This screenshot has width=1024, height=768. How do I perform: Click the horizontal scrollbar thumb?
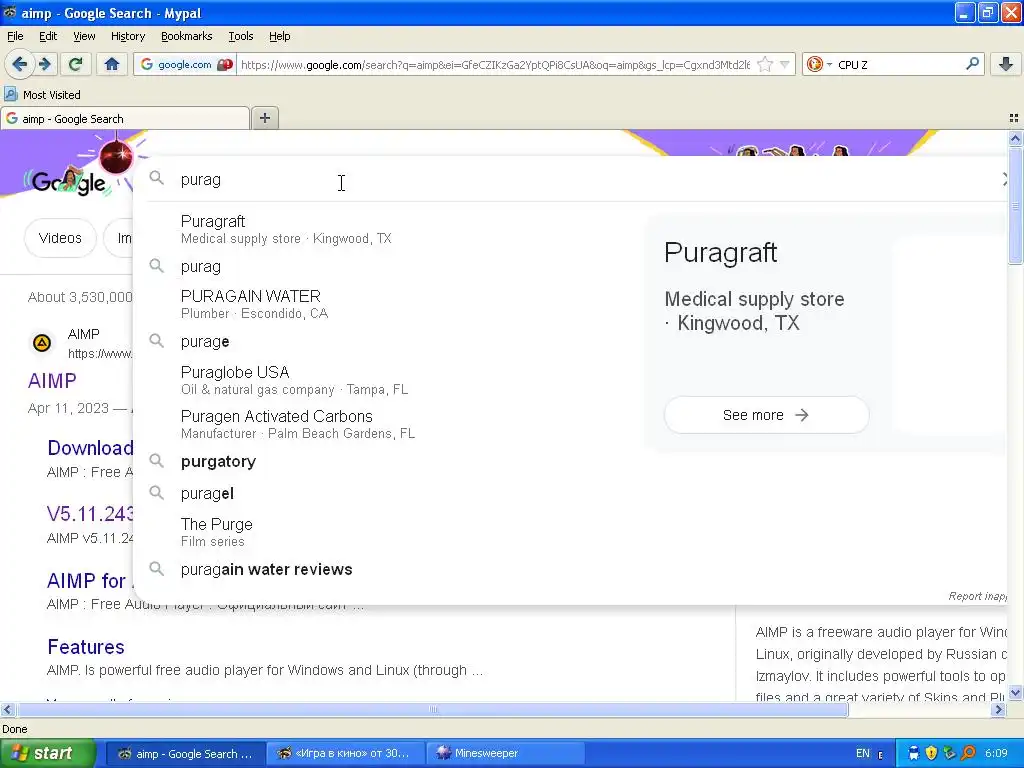pos(432,709)
